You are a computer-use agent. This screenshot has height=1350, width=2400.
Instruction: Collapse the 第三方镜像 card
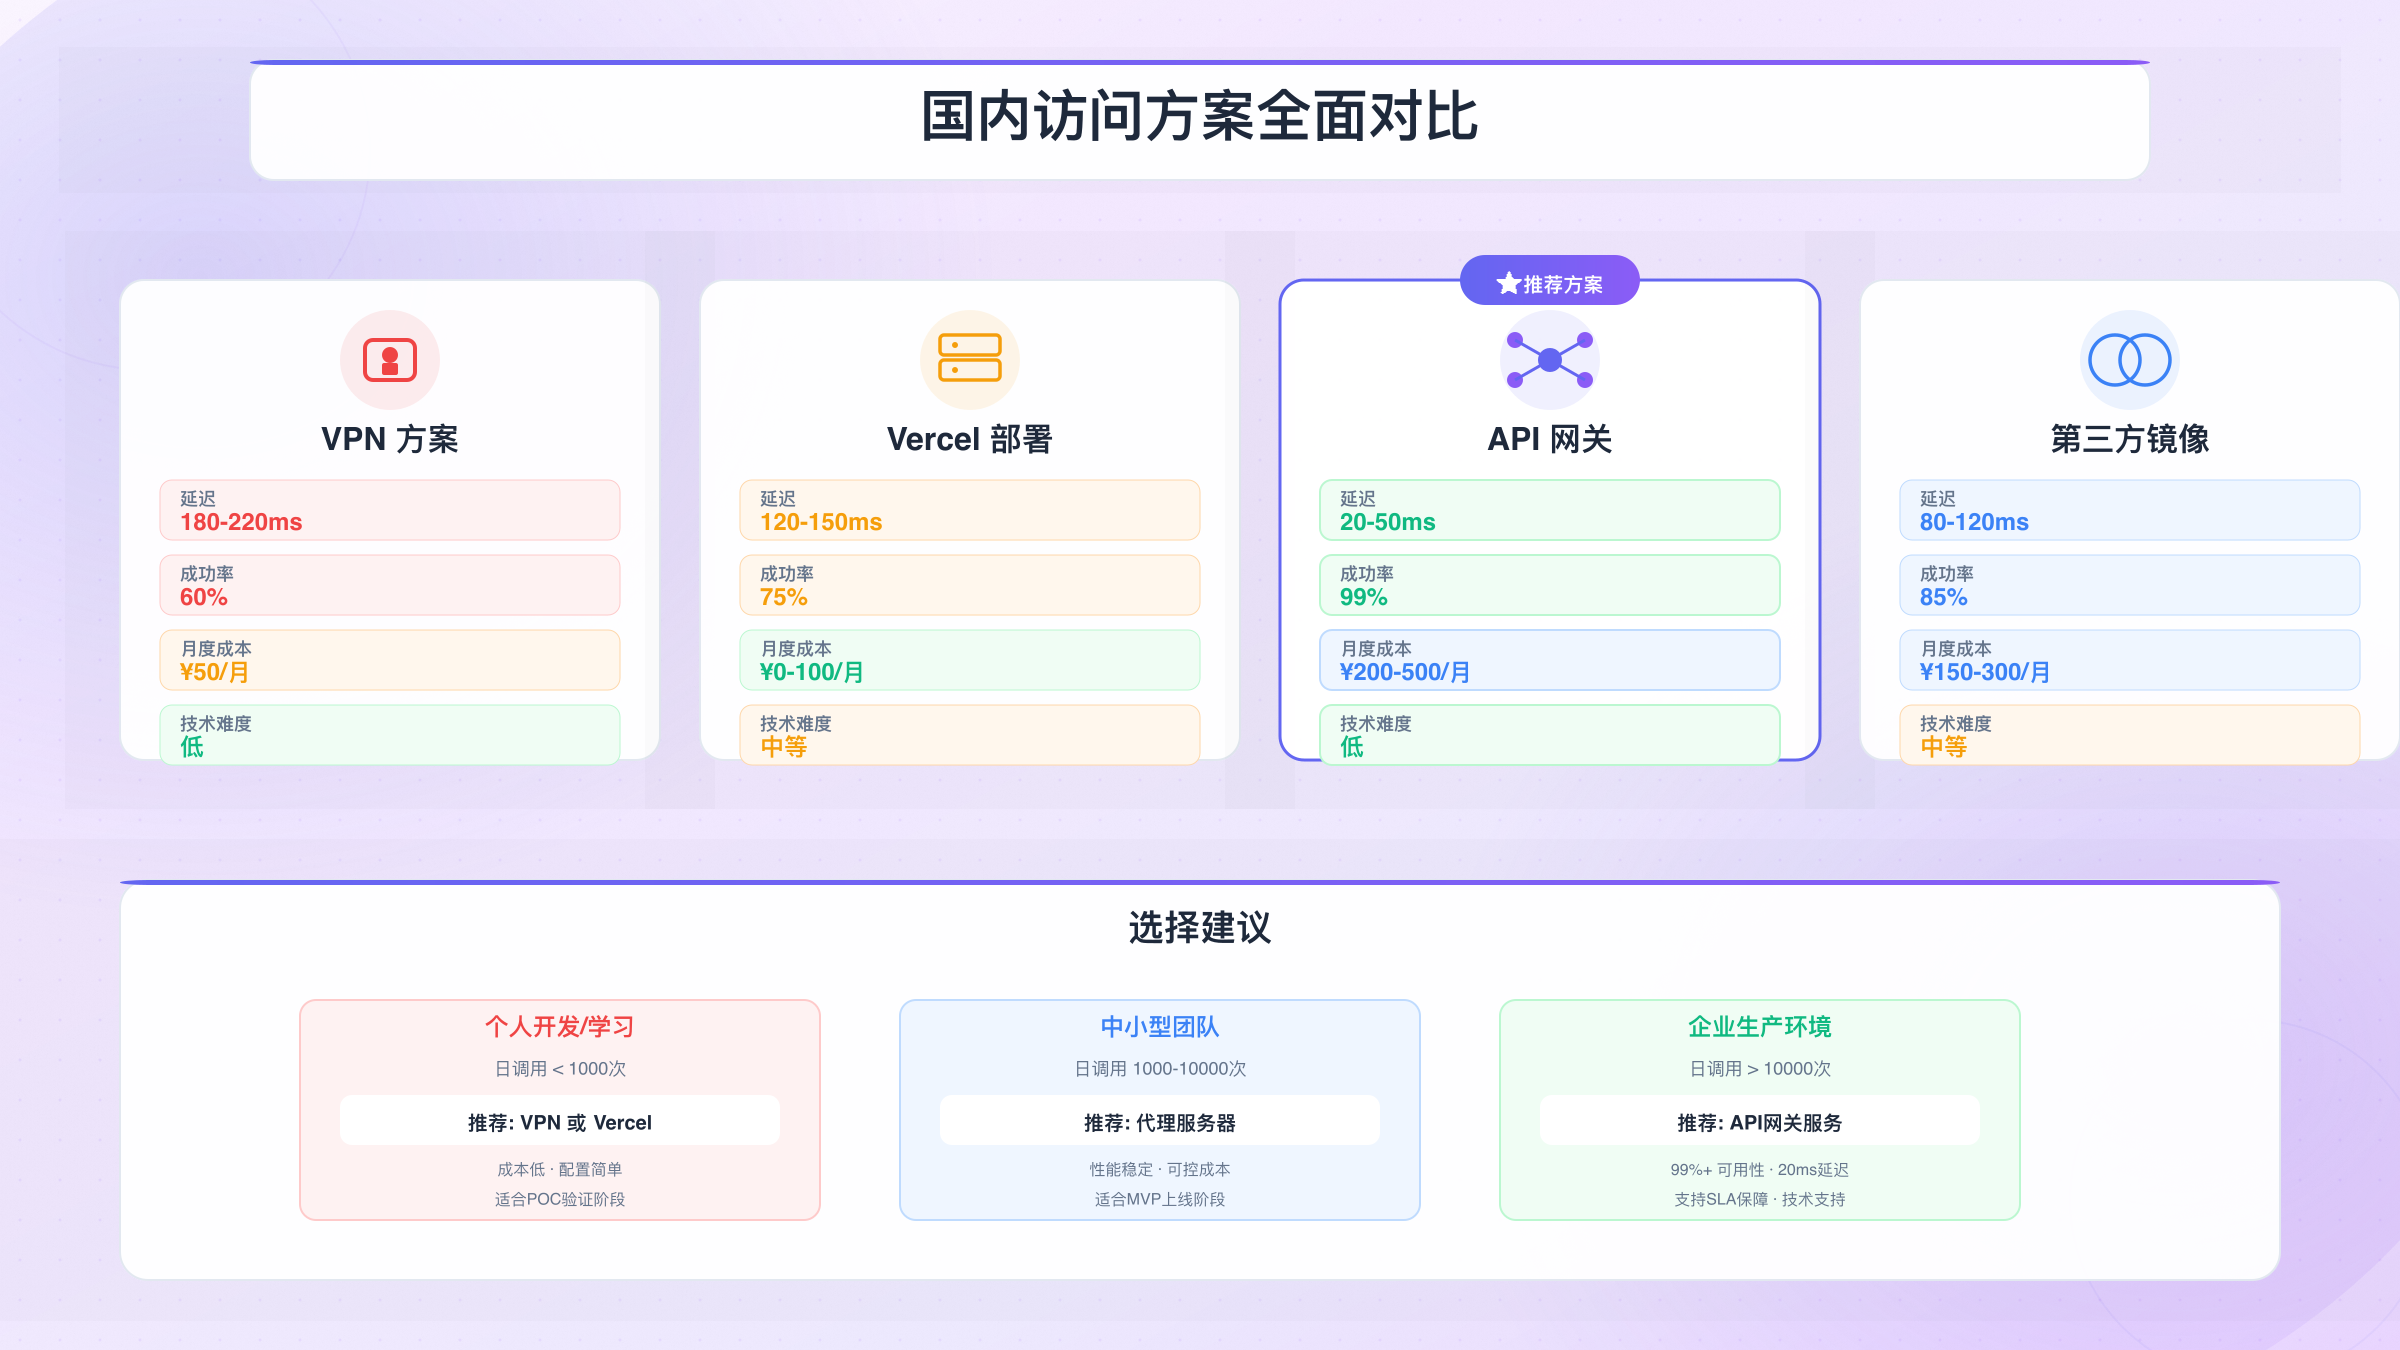coord(2130,437)
